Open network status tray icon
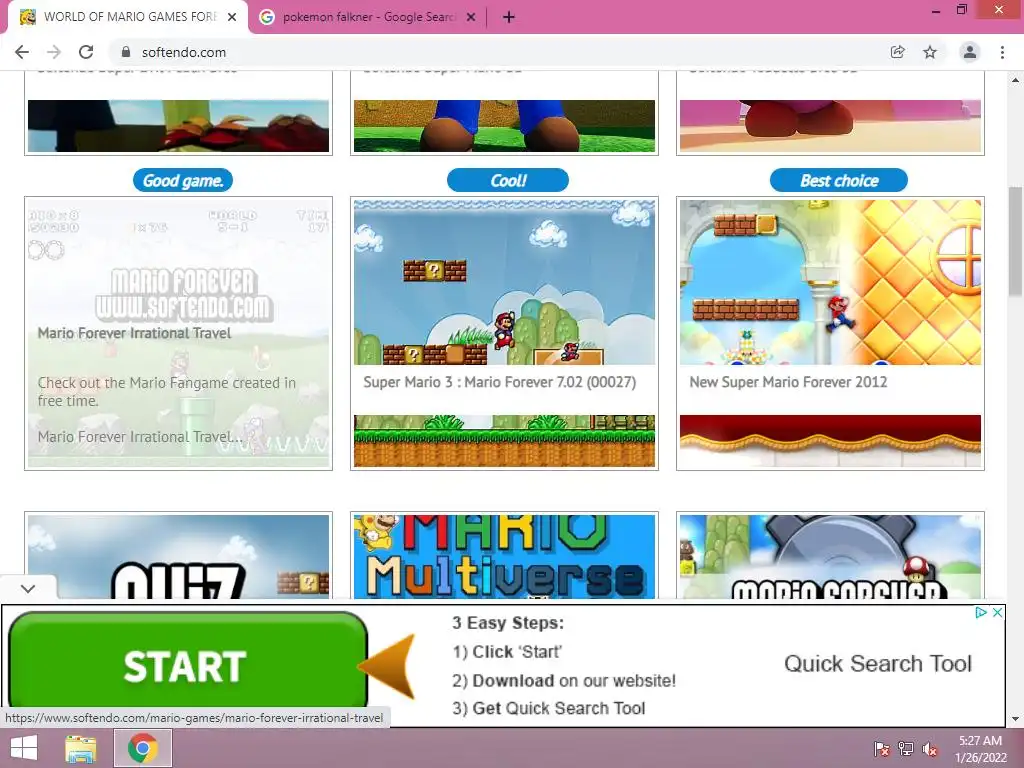 tap(906, 749)
